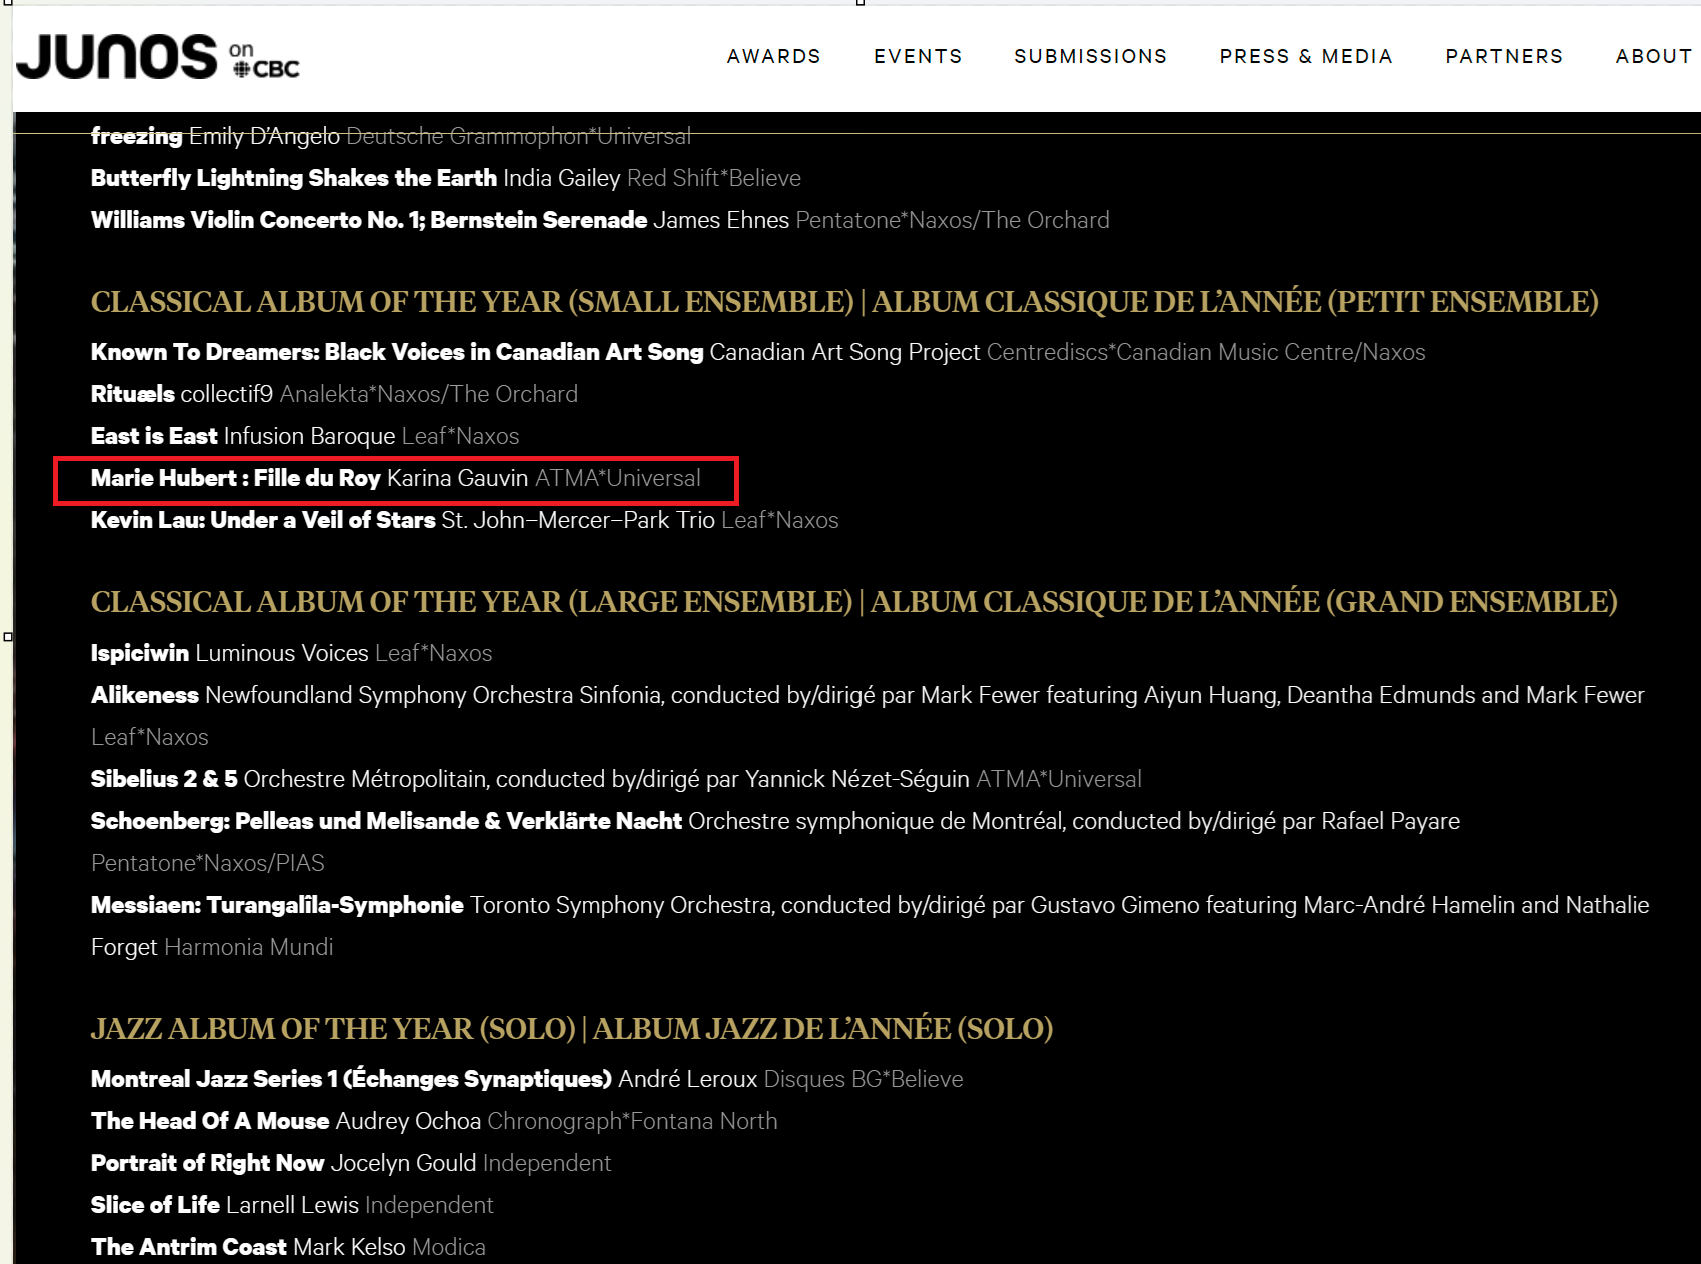Click artist name Larnell Lewis

(x=293, y=1205)
